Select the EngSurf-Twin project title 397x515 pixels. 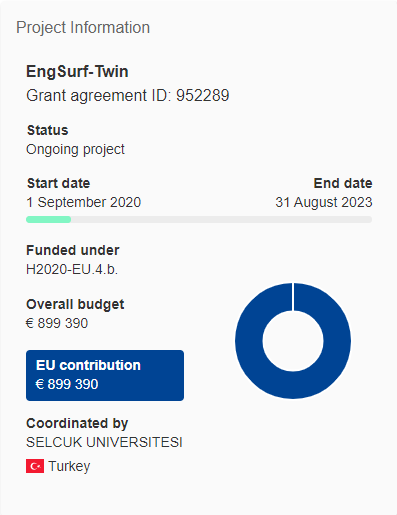77,71
